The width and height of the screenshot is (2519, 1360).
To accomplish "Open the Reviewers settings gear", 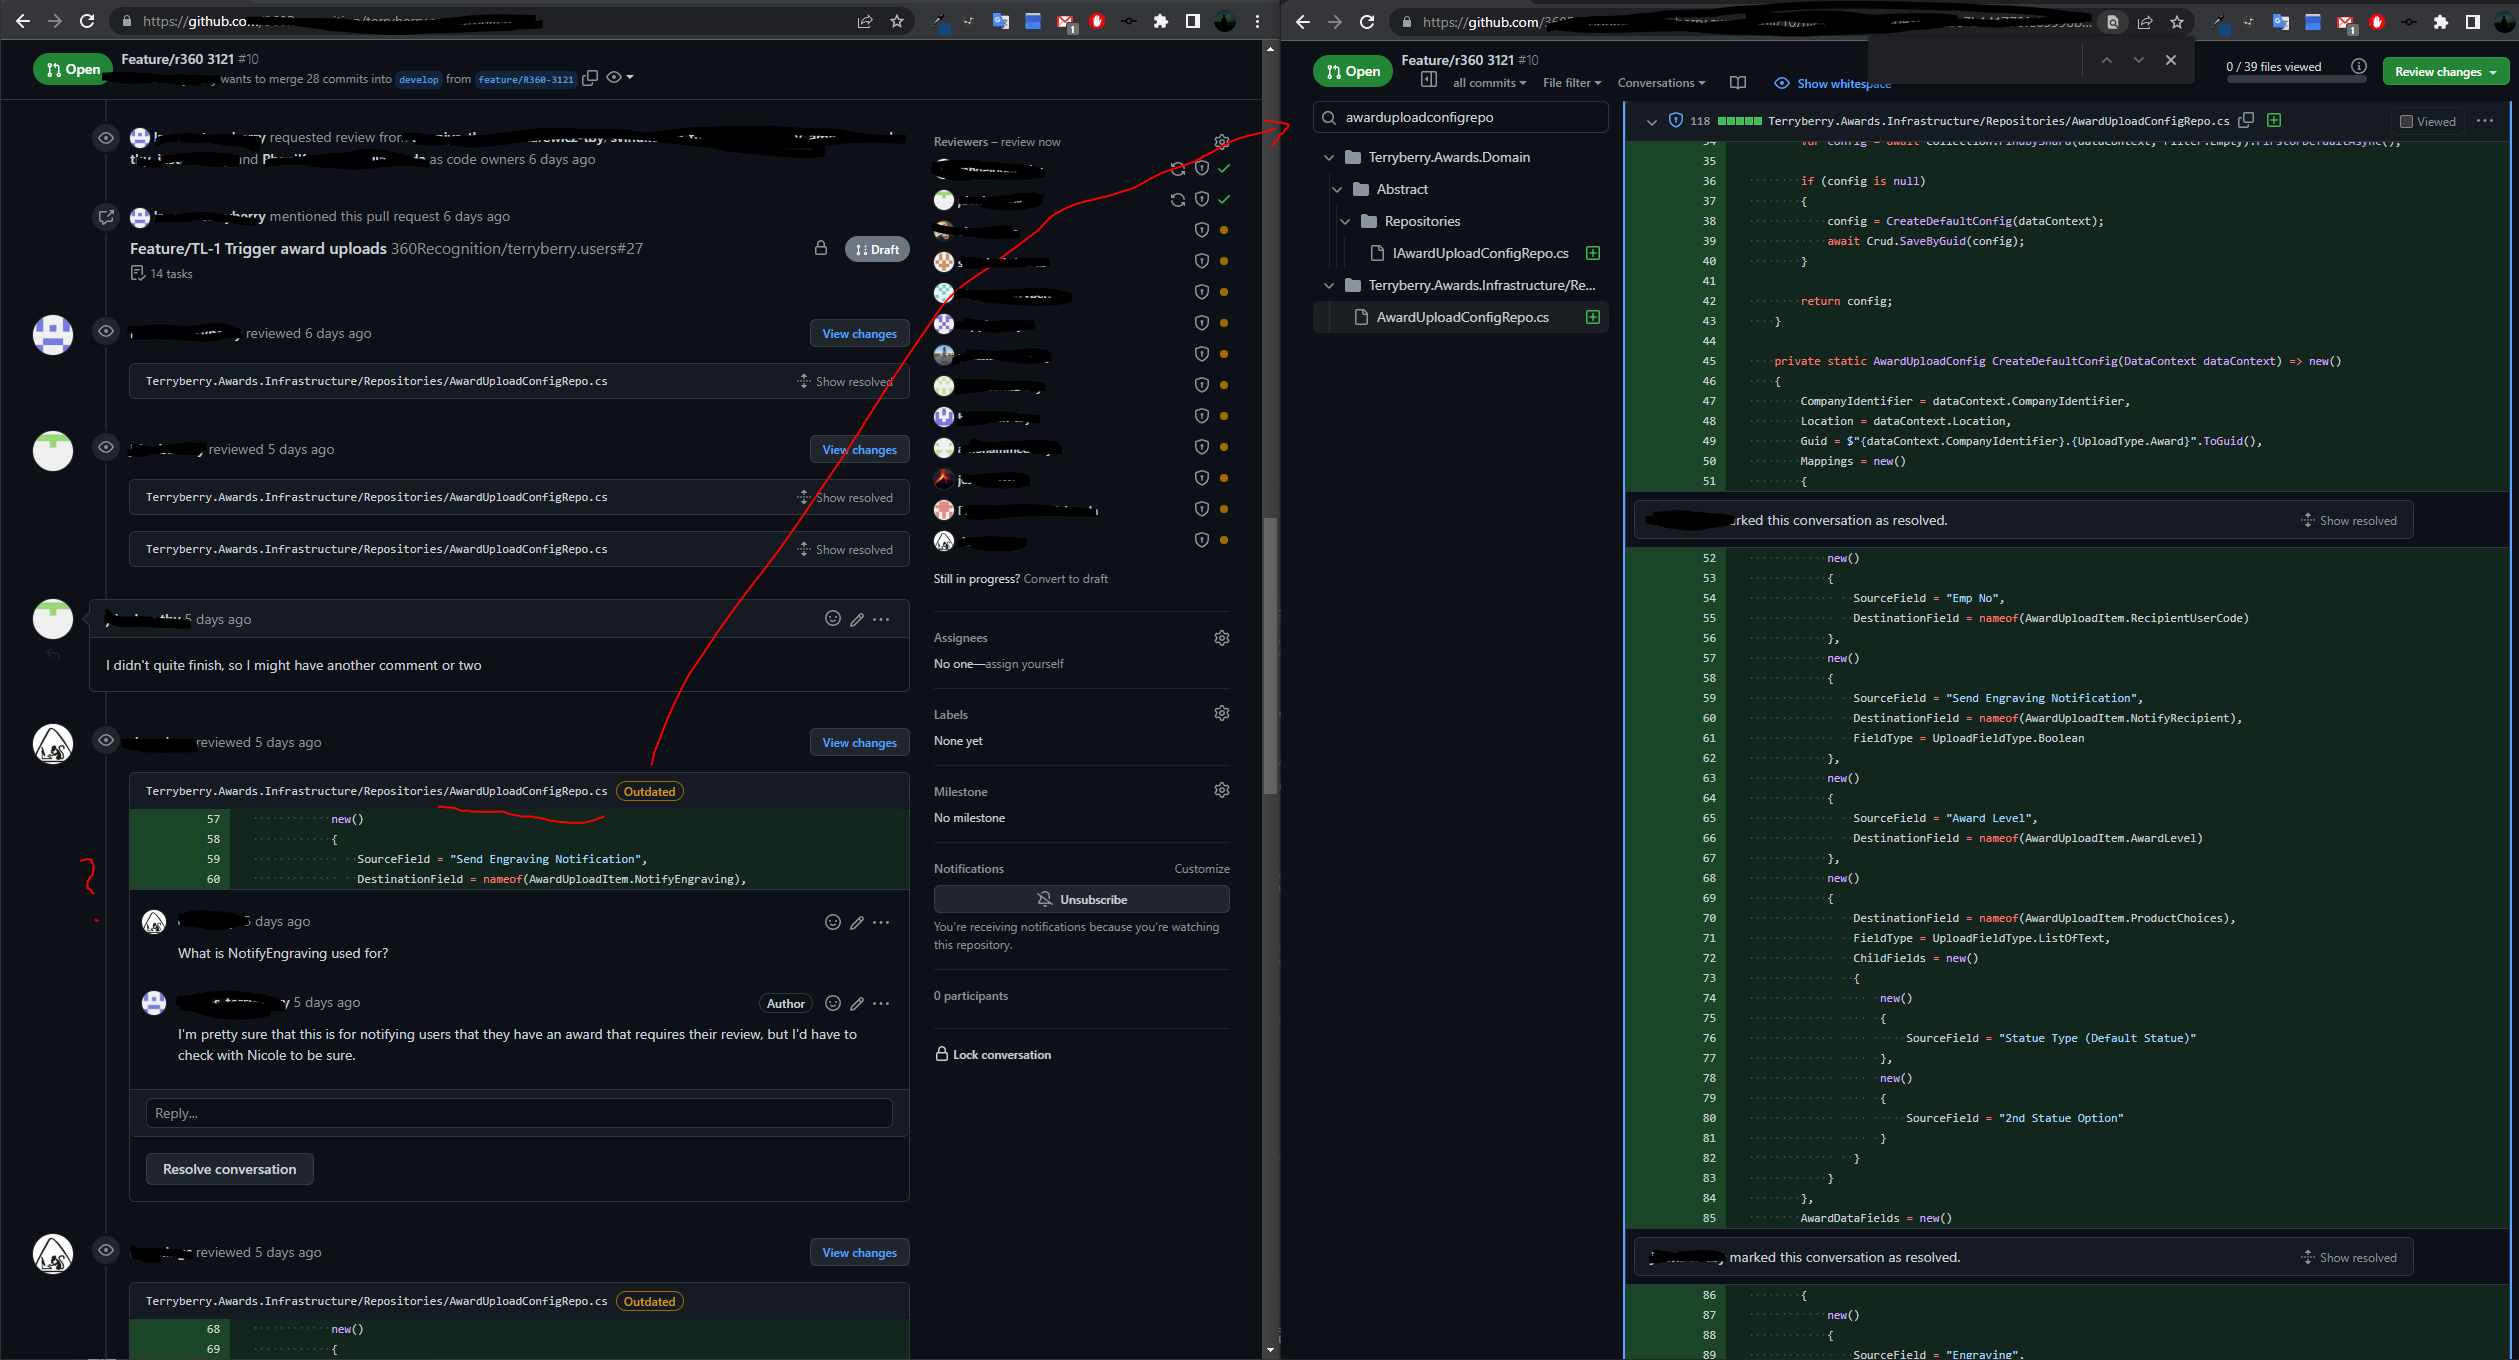I will click(x=1221, y=142).
